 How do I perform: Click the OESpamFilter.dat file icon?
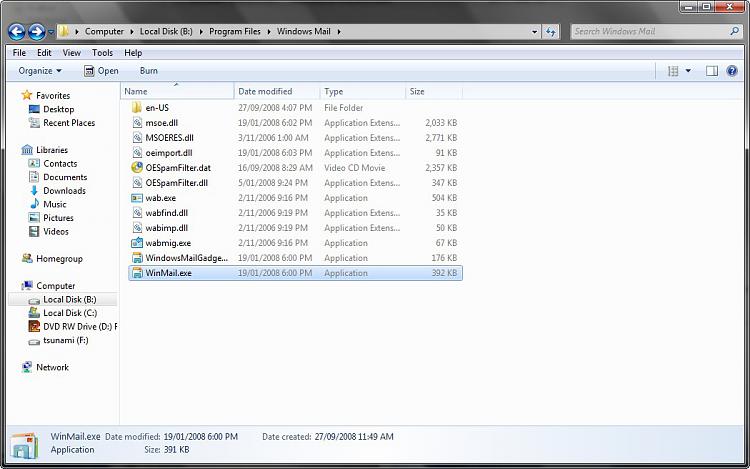(x=137, y=168)
